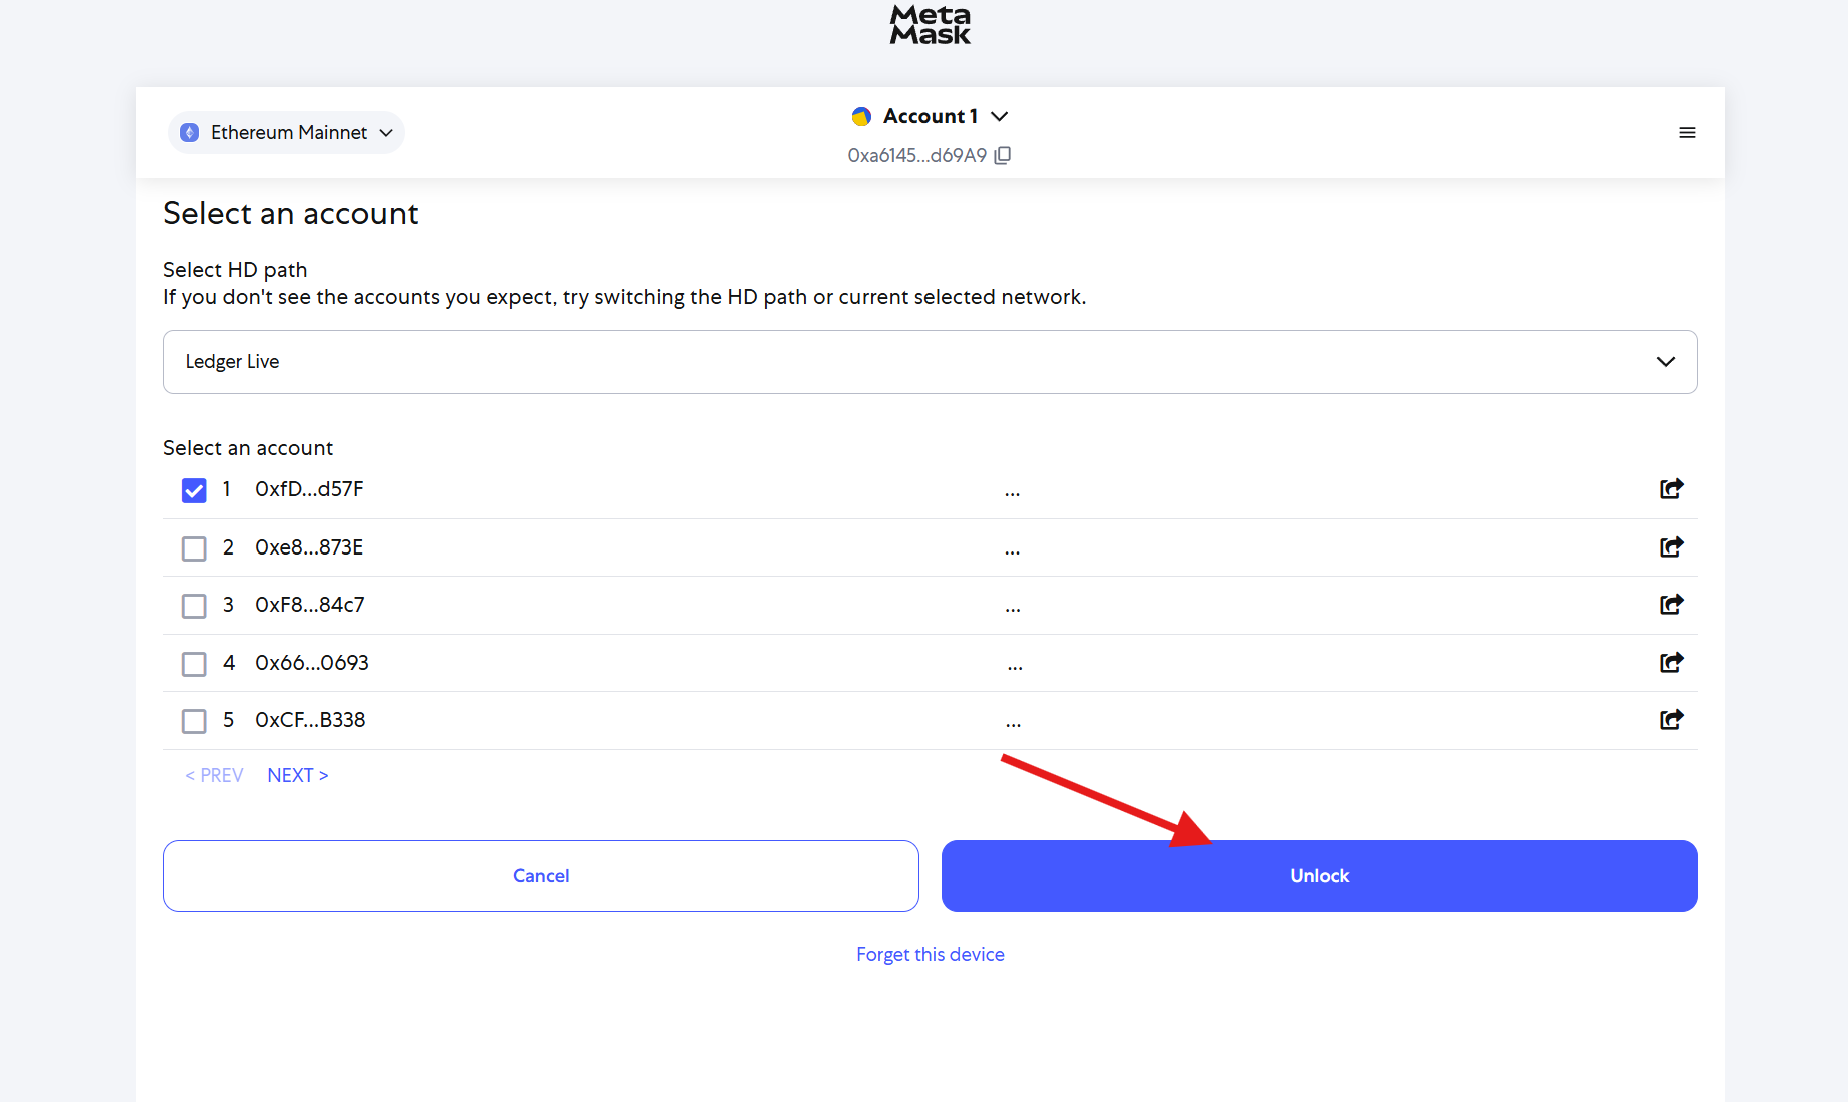
Task: Go to NEXT page of accounts
Action: coord(298,776)
